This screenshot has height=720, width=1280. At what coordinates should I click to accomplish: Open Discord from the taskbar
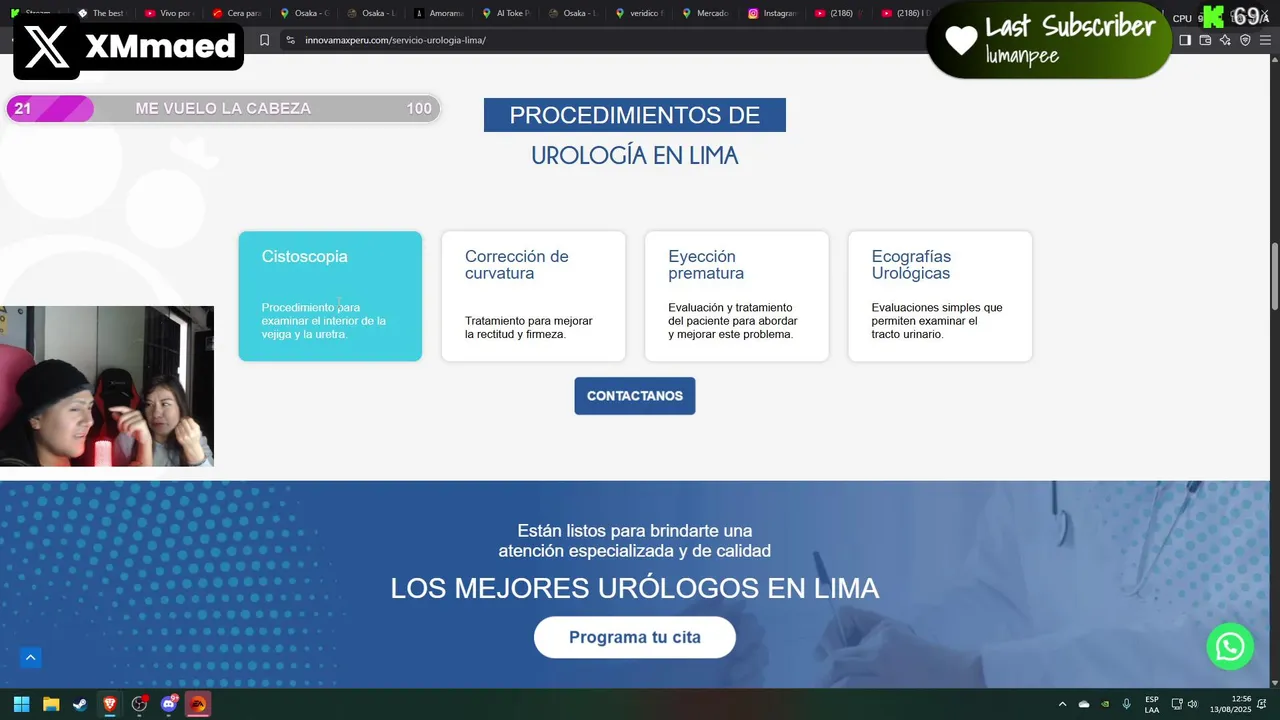point(169,704)
